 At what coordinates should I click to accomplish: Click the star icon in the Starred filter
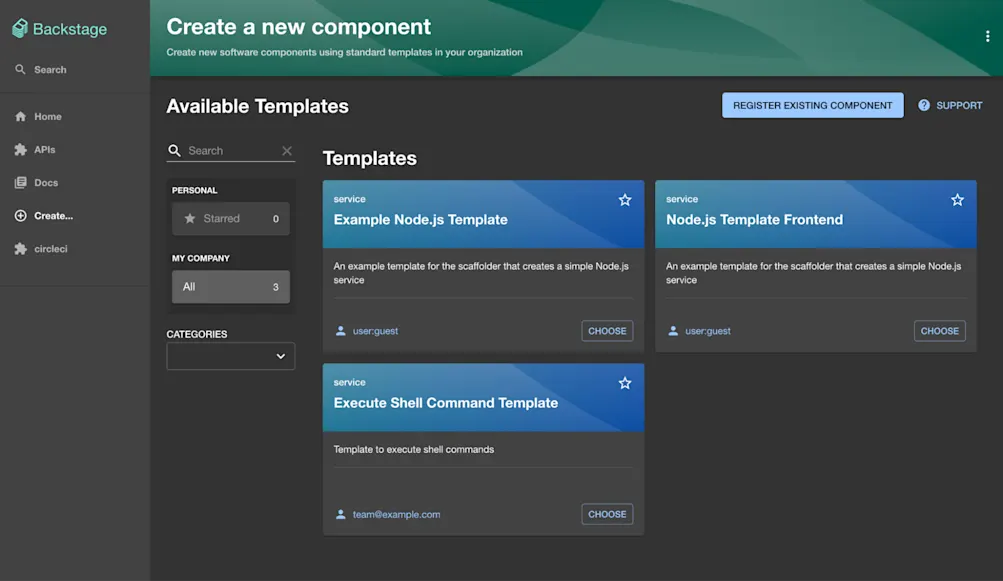[189, 219]
